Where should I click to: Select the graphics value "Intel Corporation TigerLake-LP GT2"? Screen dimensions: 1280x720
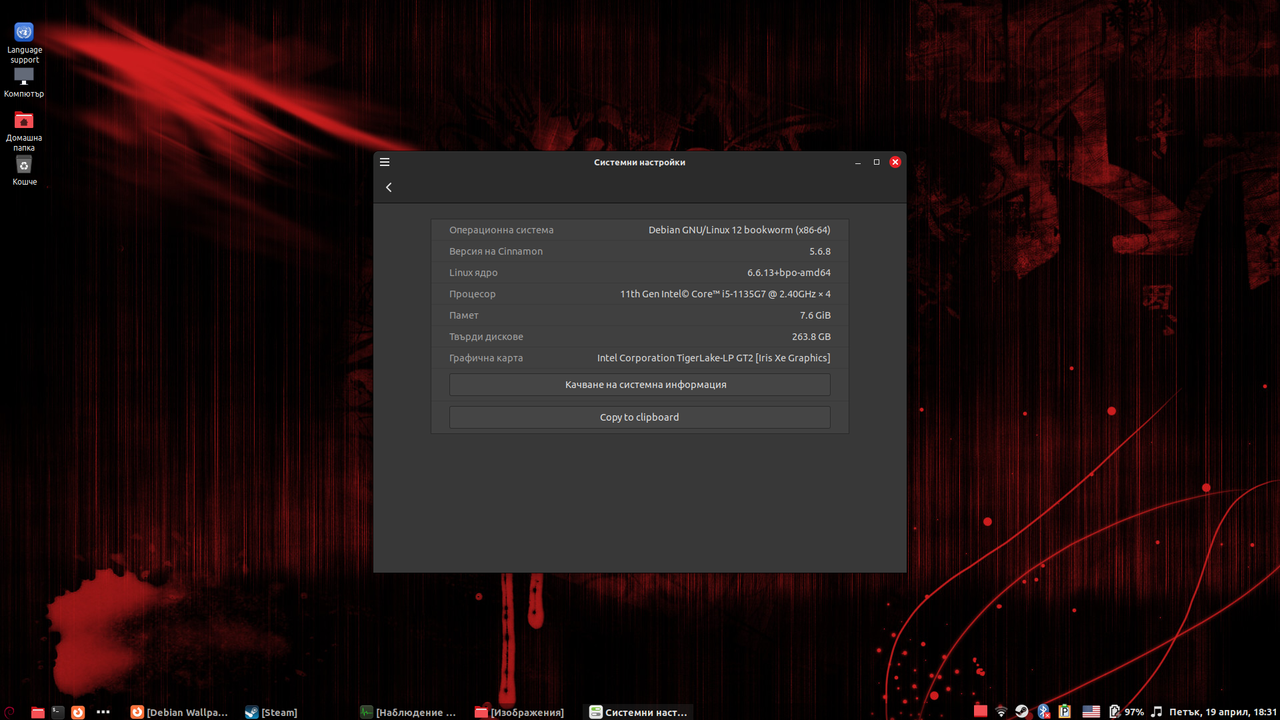pyautogui.click(x=675, y=358)
